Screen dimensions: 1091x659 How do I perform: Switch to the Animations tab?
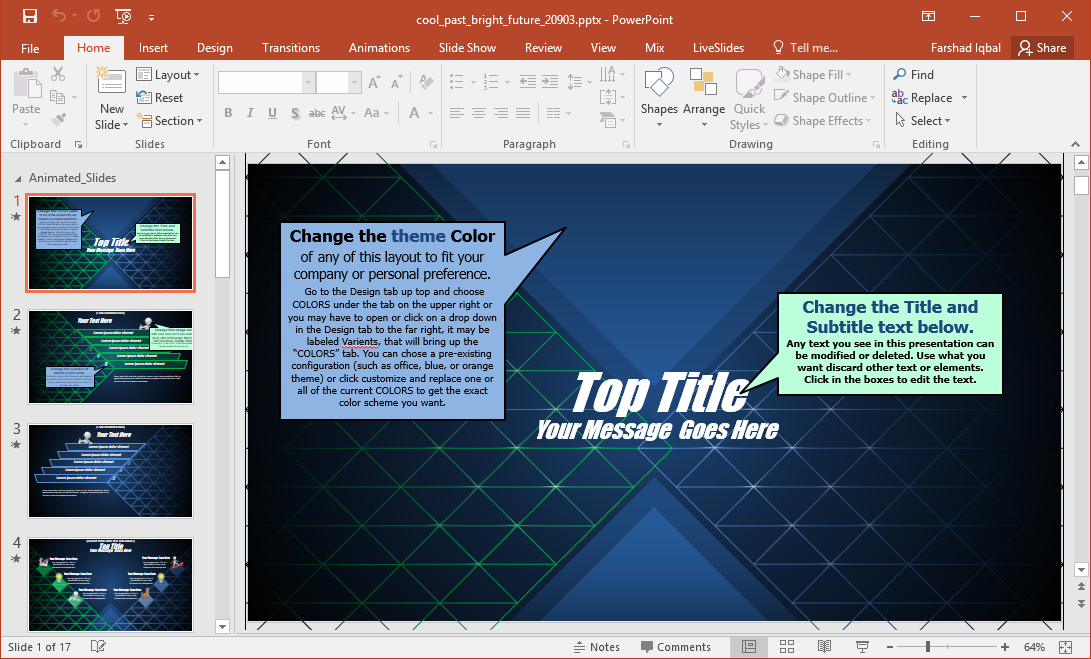point(379,48)
